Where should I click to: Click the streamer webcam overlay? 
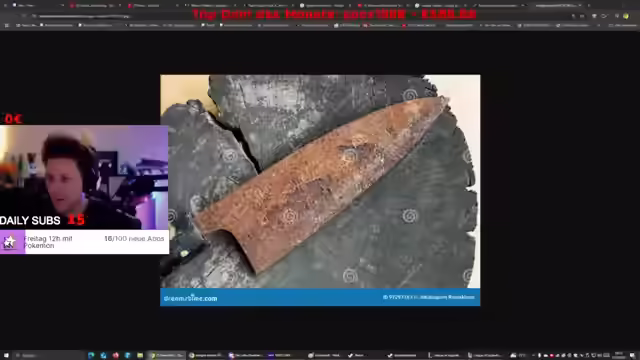tap(84, 177)
